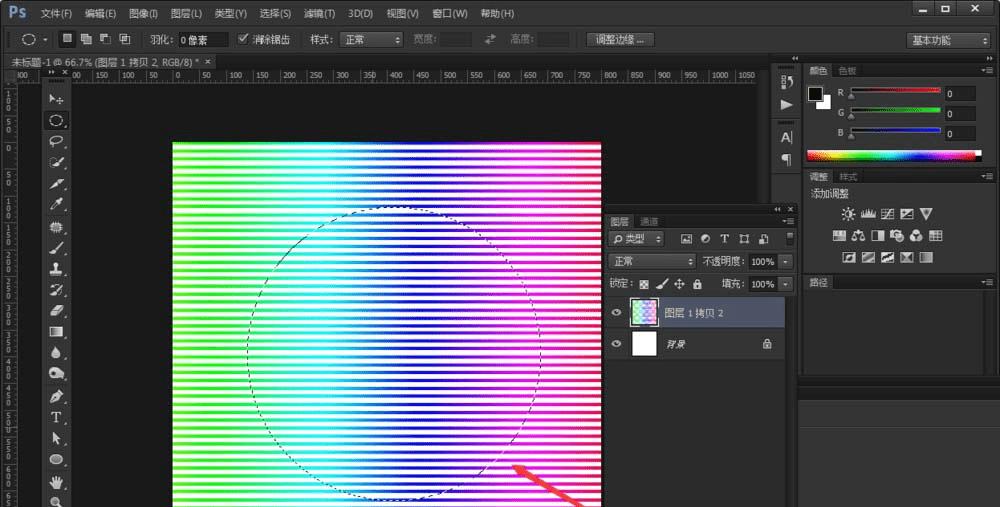Select the Clone Stamp tool
The width and height of the screenshot is (1000, 507).
click(56, 268)
